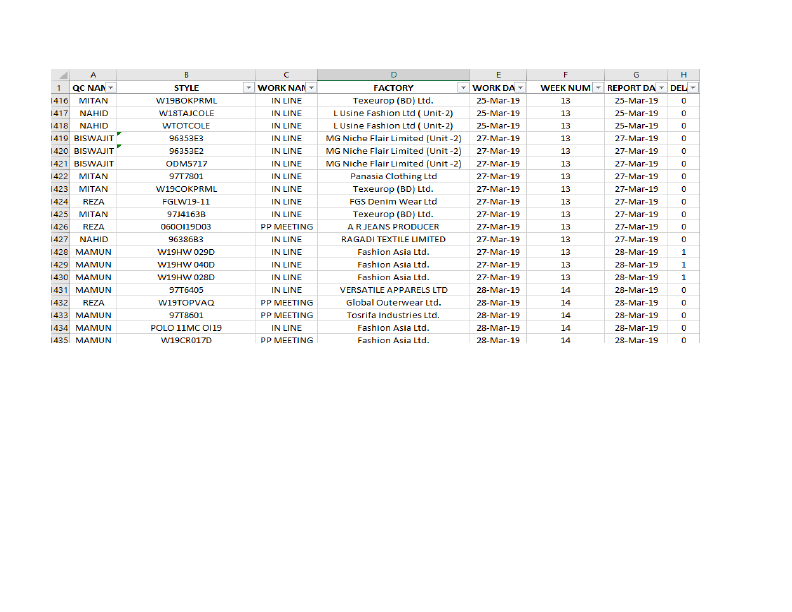Select row header 1416
Screen dimensions: 792x612
click(60, 100)
